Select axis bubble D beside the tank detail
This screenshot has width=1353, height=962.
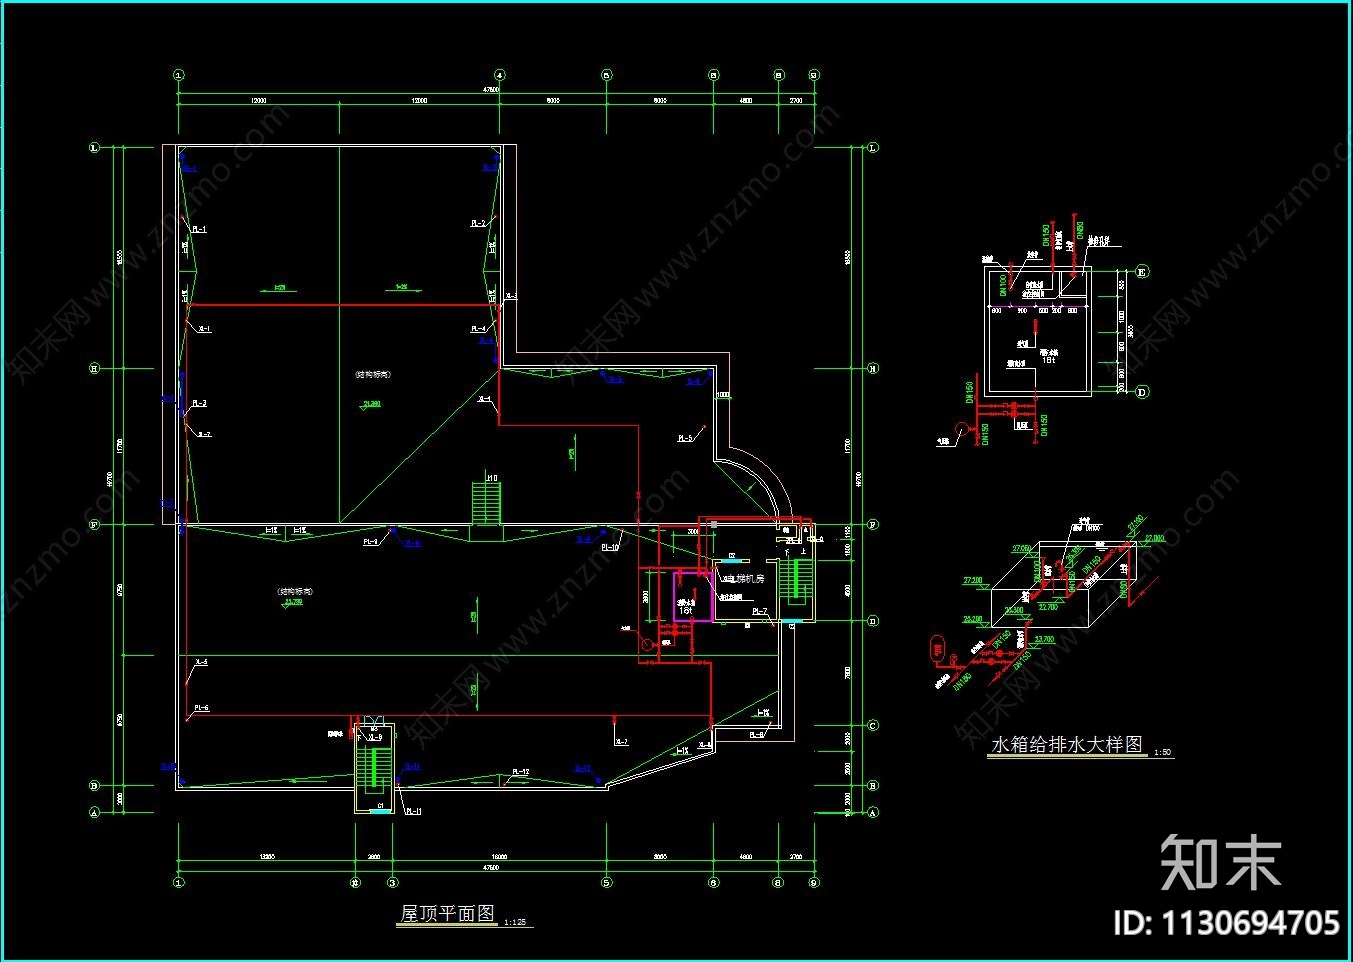click(x=1141, y=392)
